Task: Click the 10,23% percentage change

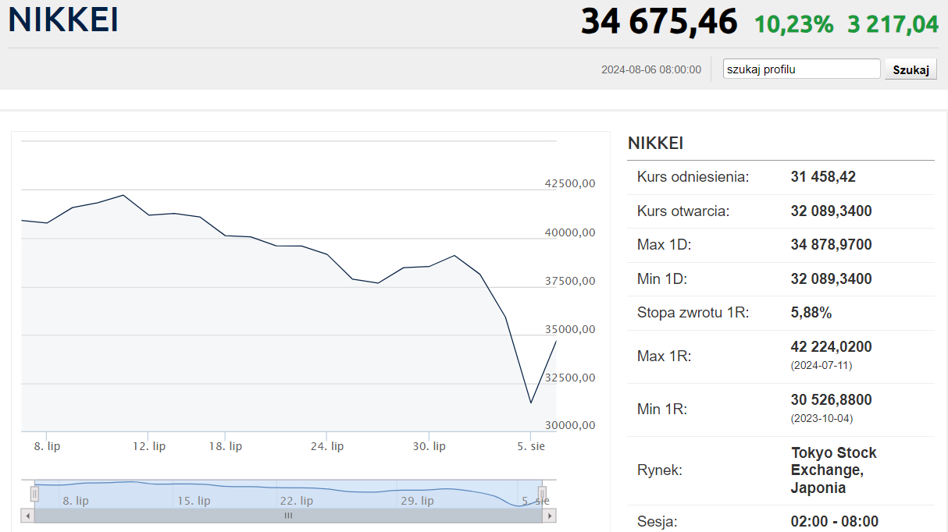Action: tap(793, 24)
